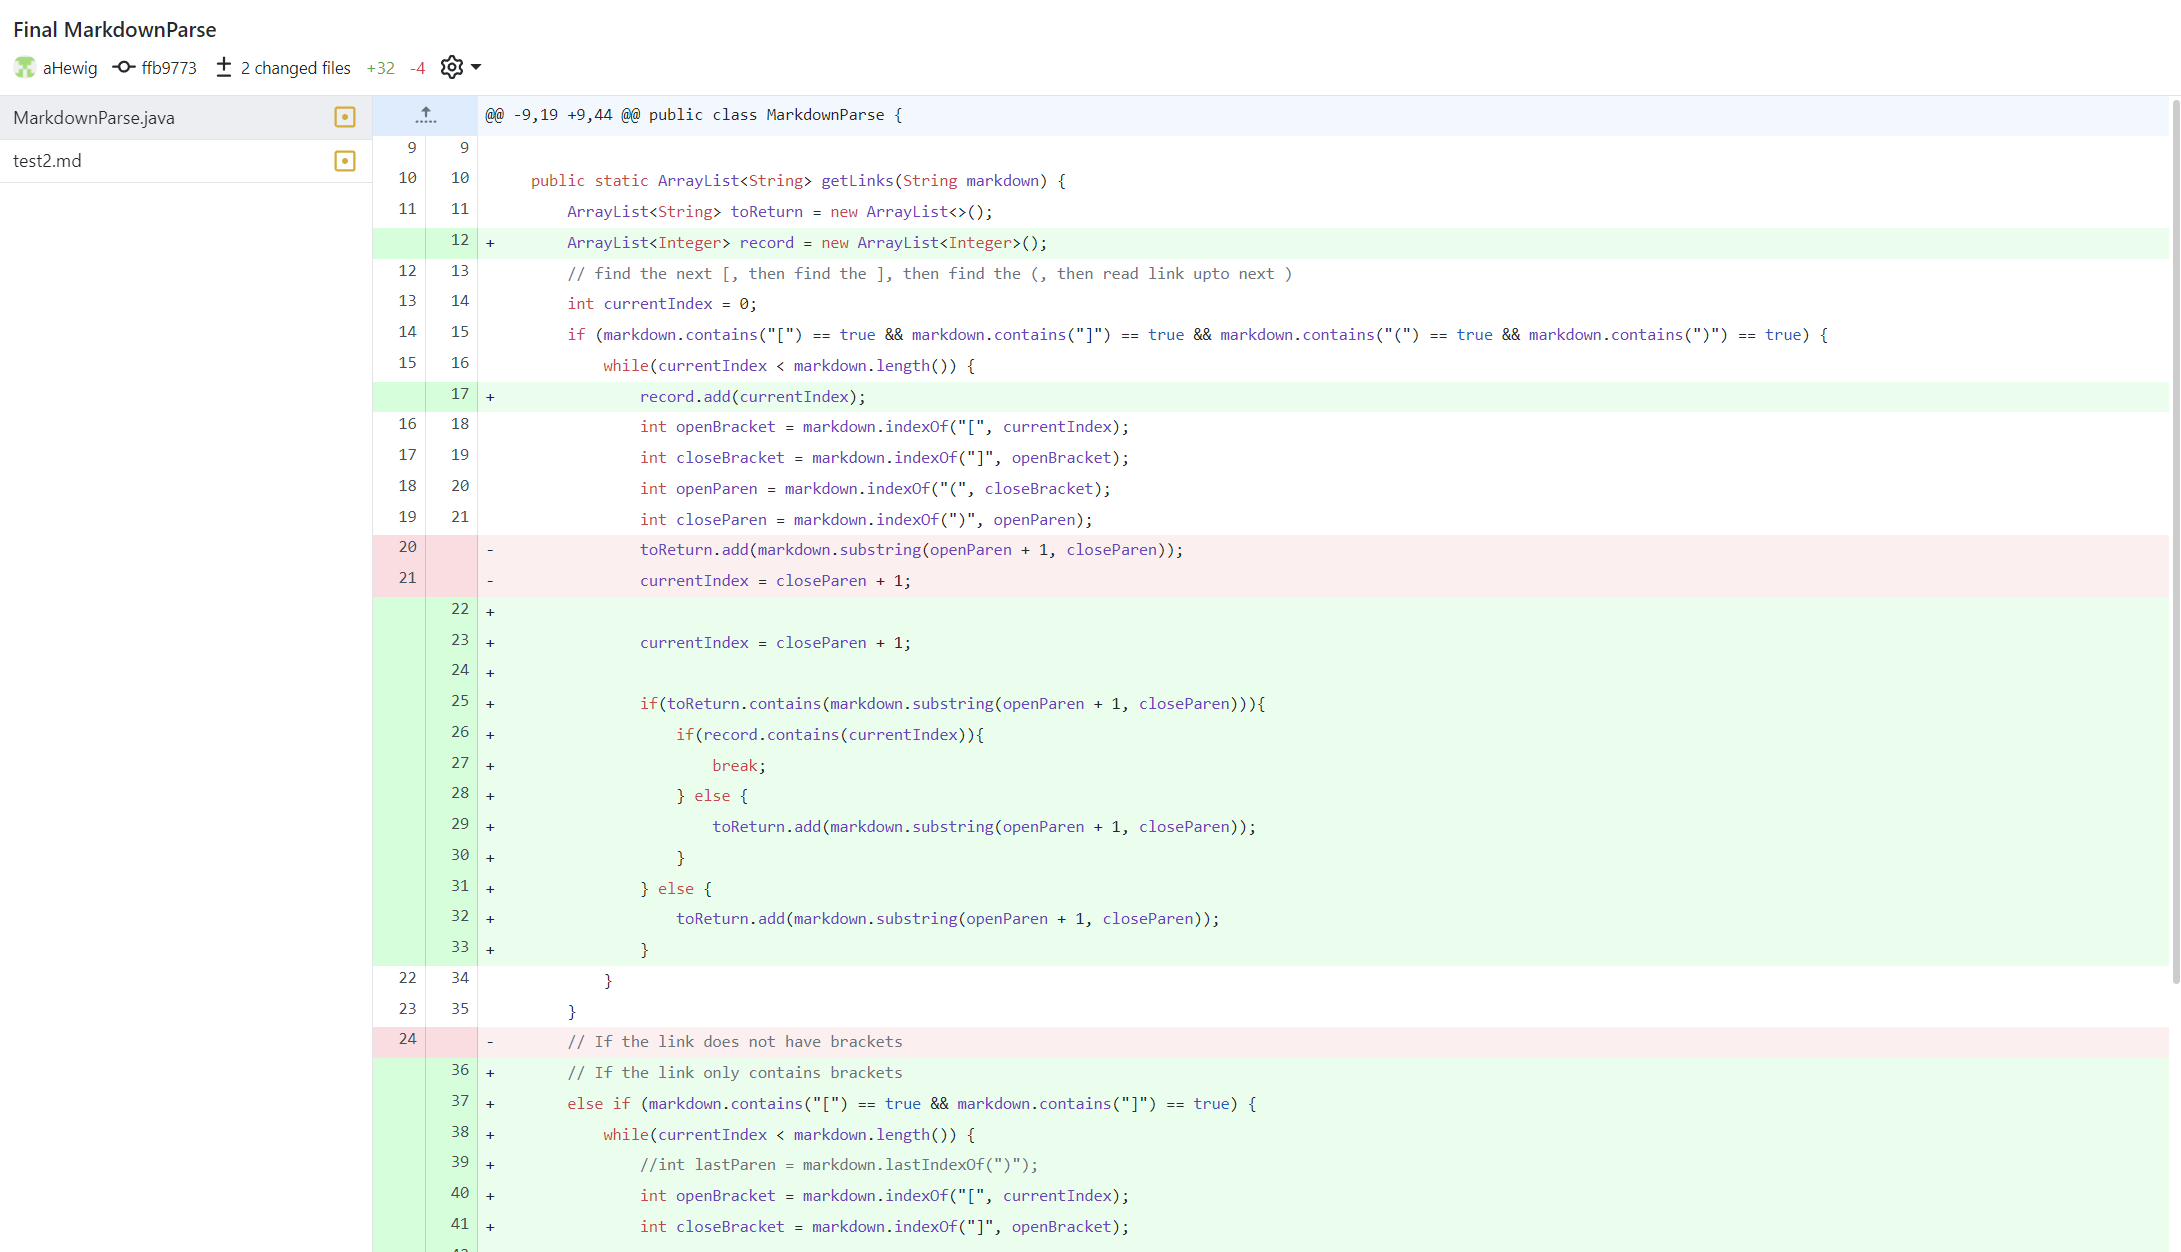Click the plus marker on line 12
The height and width of the screenshot is (1252, 2181).
[x=490, y=243]
